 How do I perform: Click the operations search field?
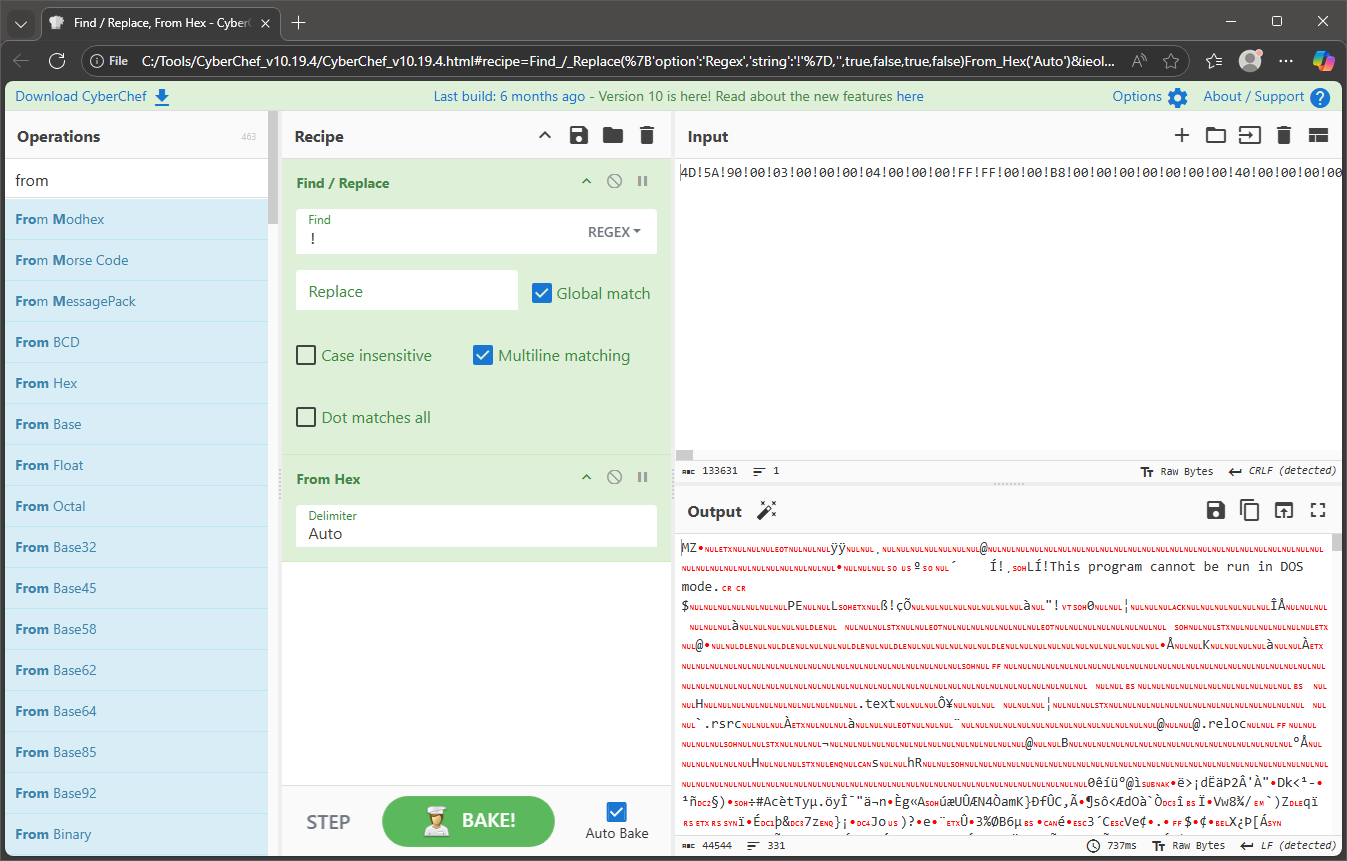[x=136, y=181]
